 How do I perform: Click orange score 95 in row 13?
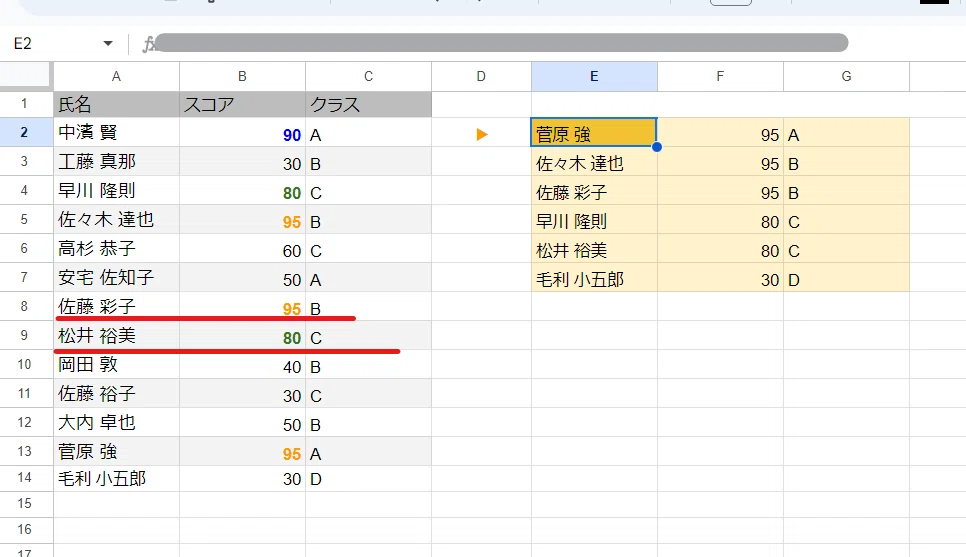242,450
